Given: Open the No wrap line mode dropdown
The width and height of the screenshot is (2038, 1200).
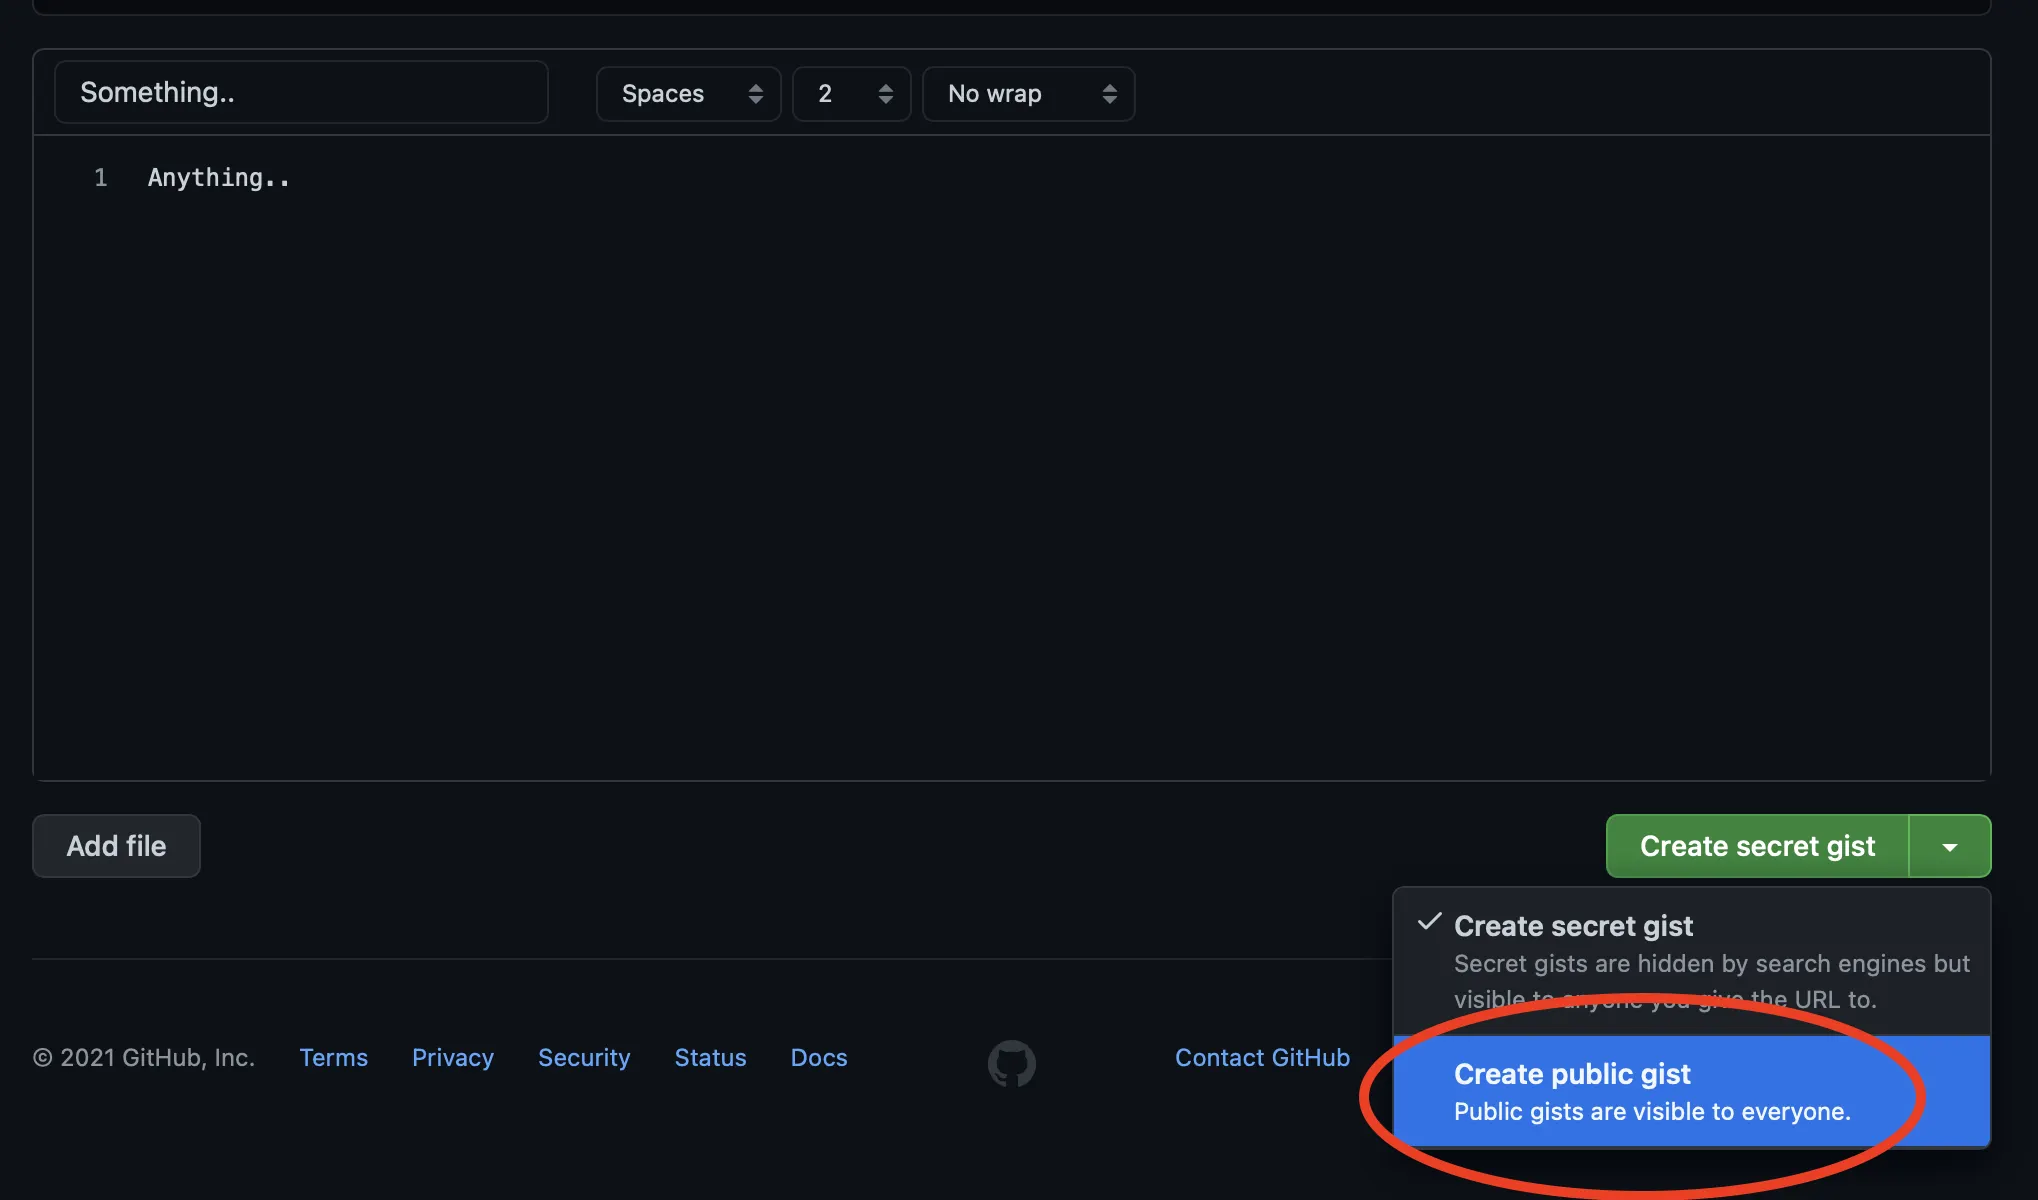Looking at the screenshot, I should pos(1028,94).
